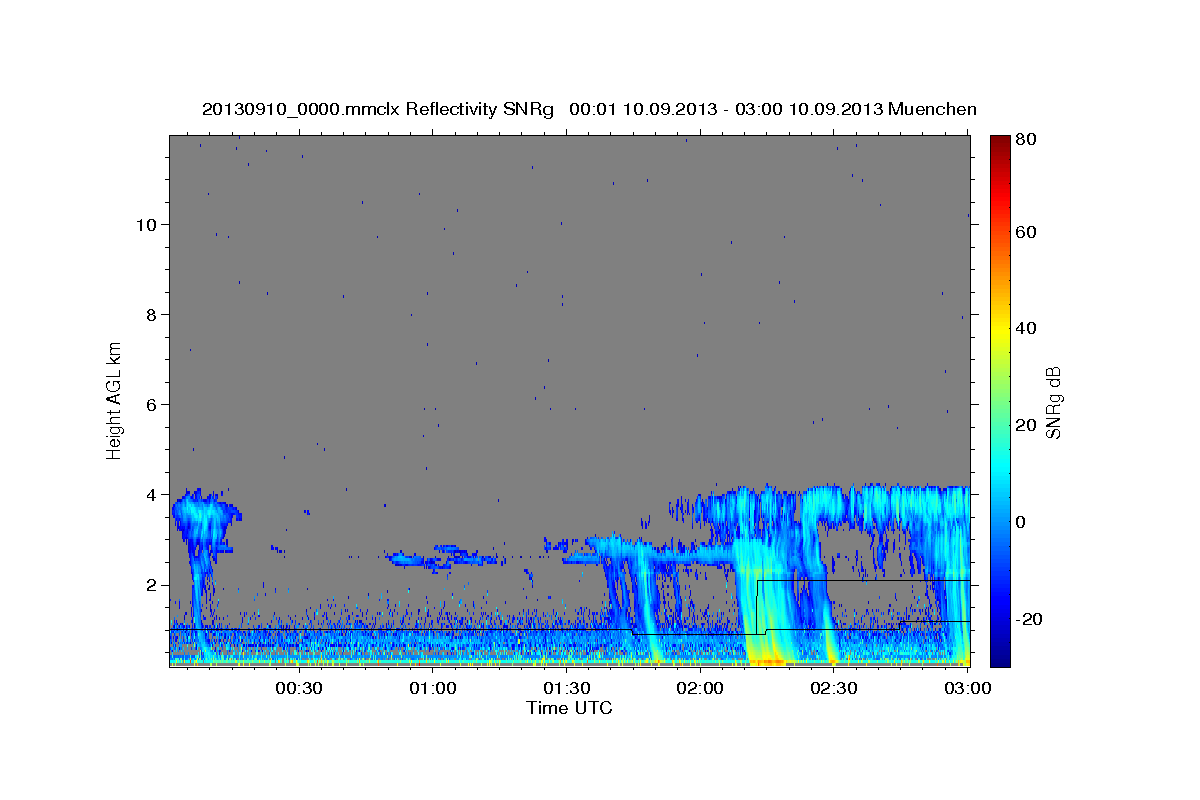Click the colorbar value "40"
Image resolution: width=1200 pixels, height=800 pixels.
1025,328
